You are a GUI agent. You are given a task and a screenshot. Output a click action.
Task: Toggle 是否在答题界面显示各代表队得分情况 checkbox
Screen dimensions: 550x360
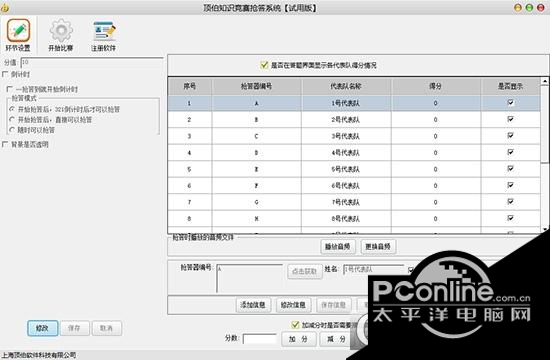pos(264,65)
